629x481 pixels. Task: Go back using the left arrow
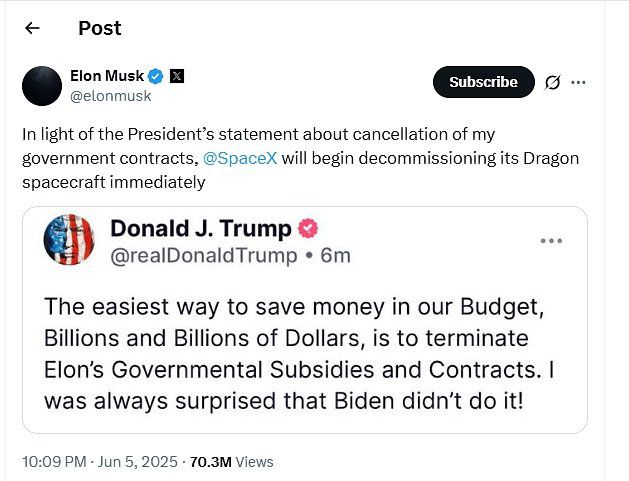tap(32, 28)
